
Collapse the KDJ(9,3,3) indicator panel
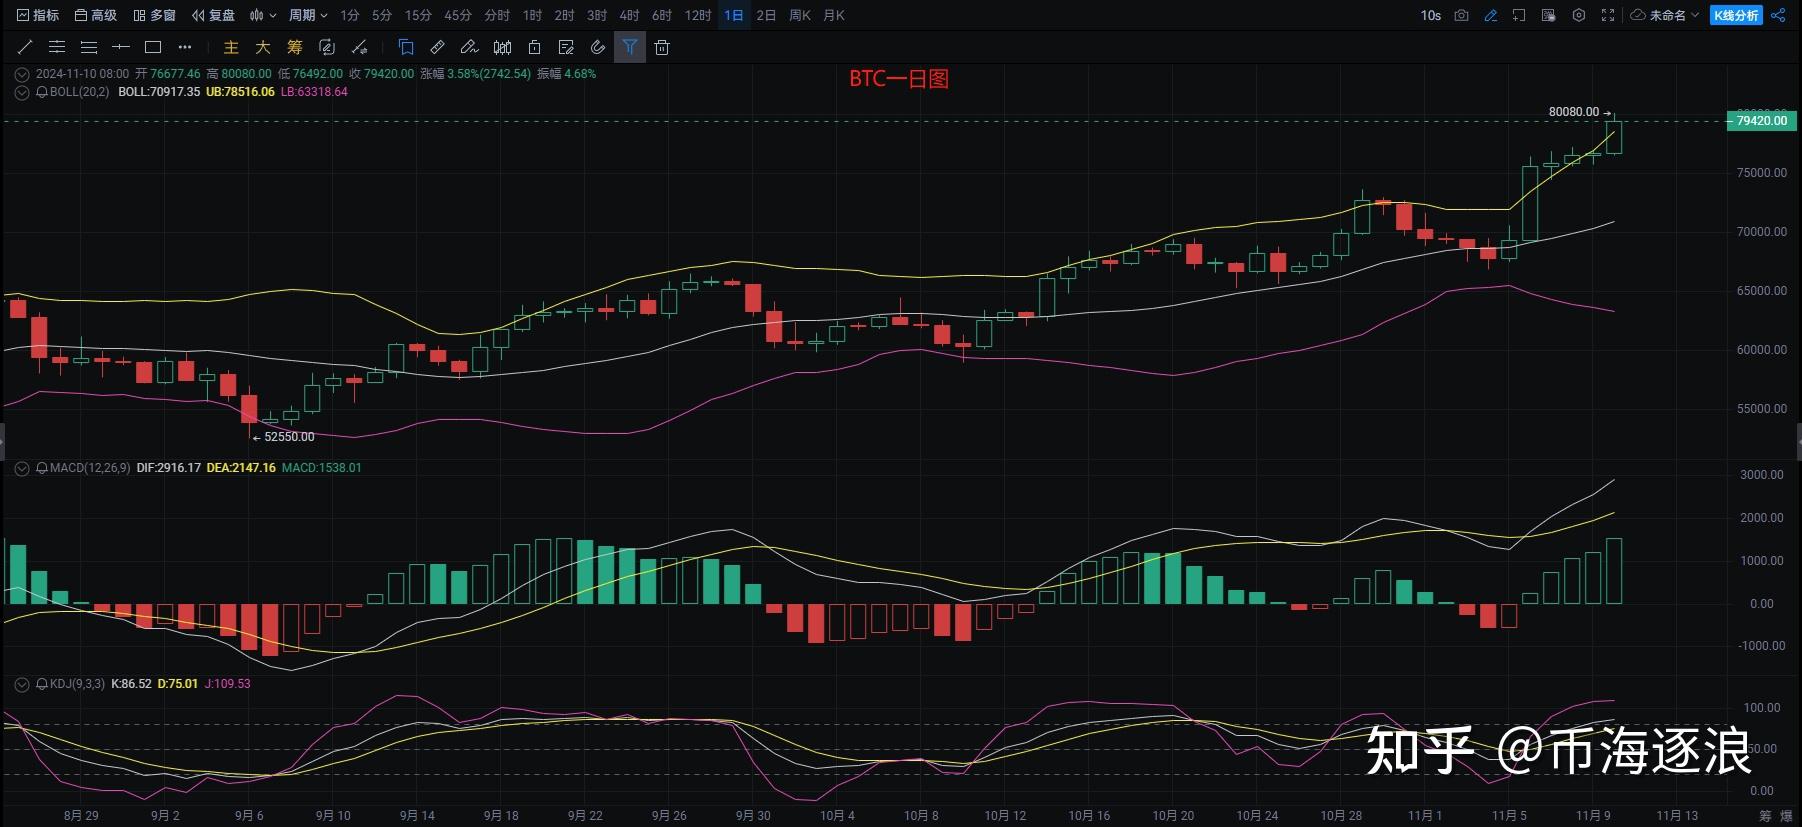coord(22,684)
